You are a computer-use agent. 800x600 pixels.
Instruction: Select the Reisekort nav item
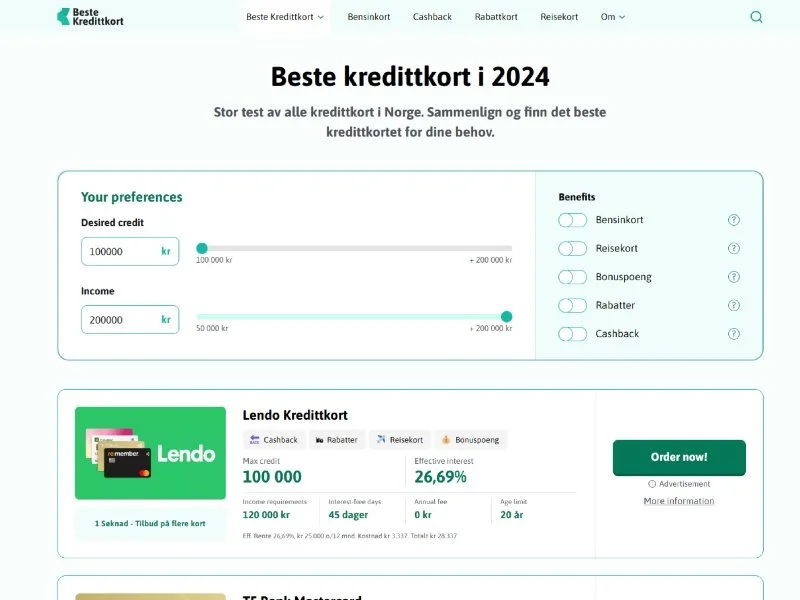[x=559, y=17]
